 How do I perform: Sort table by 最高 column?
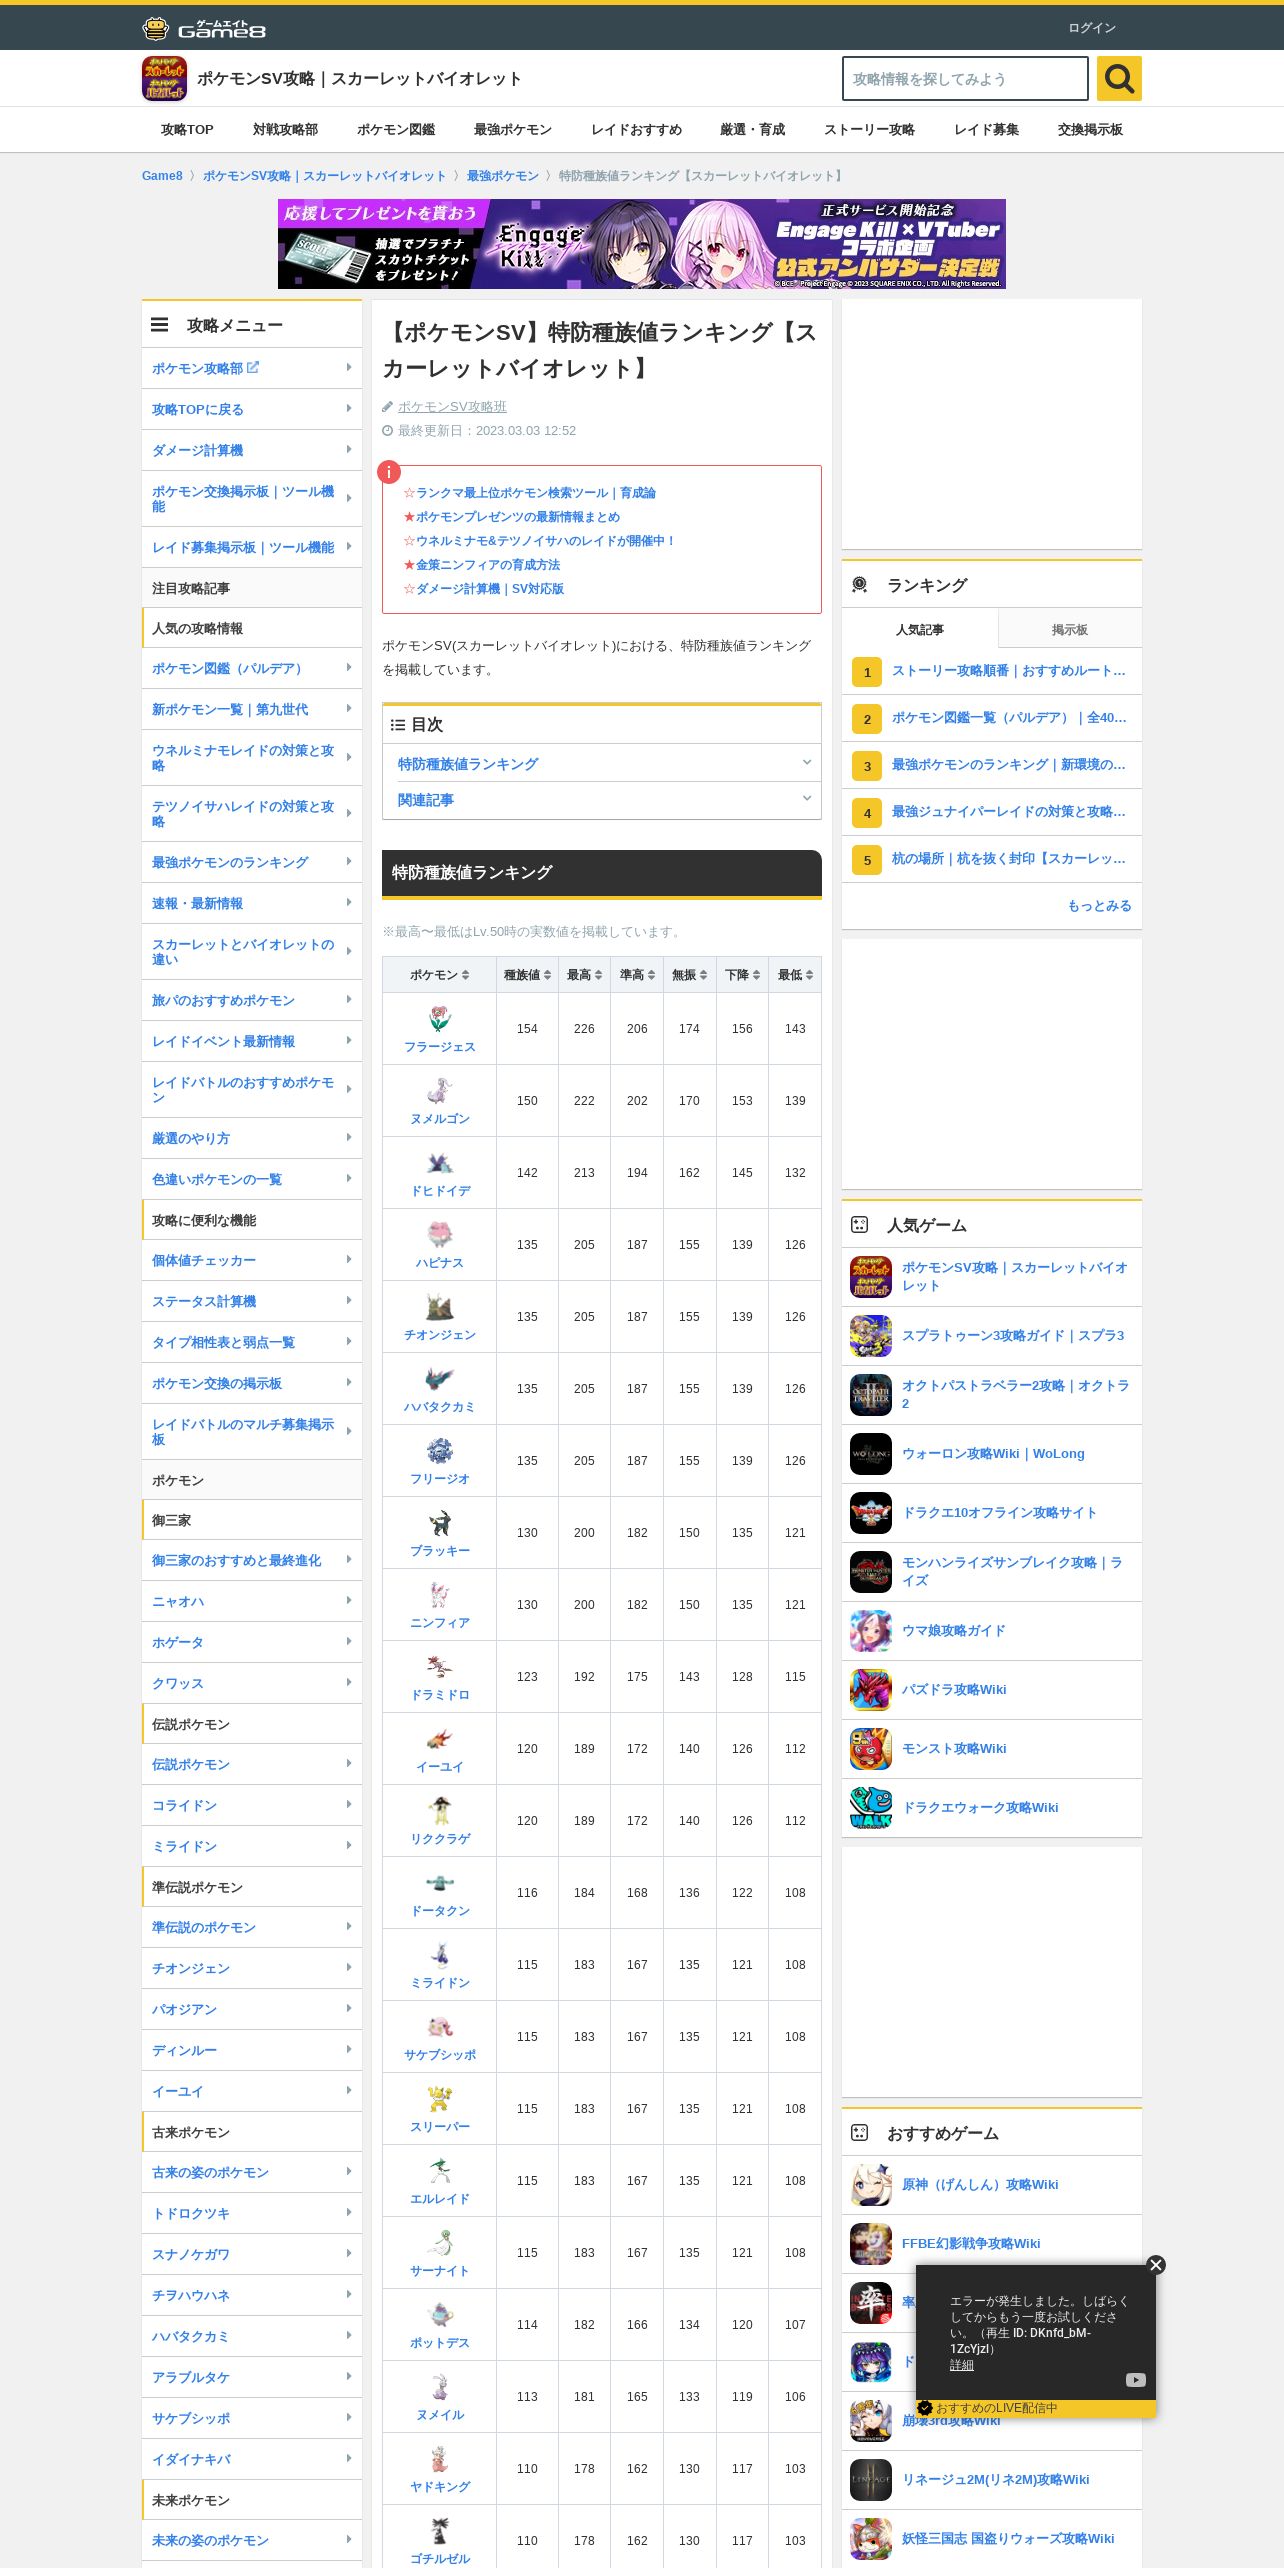(584, 975)
